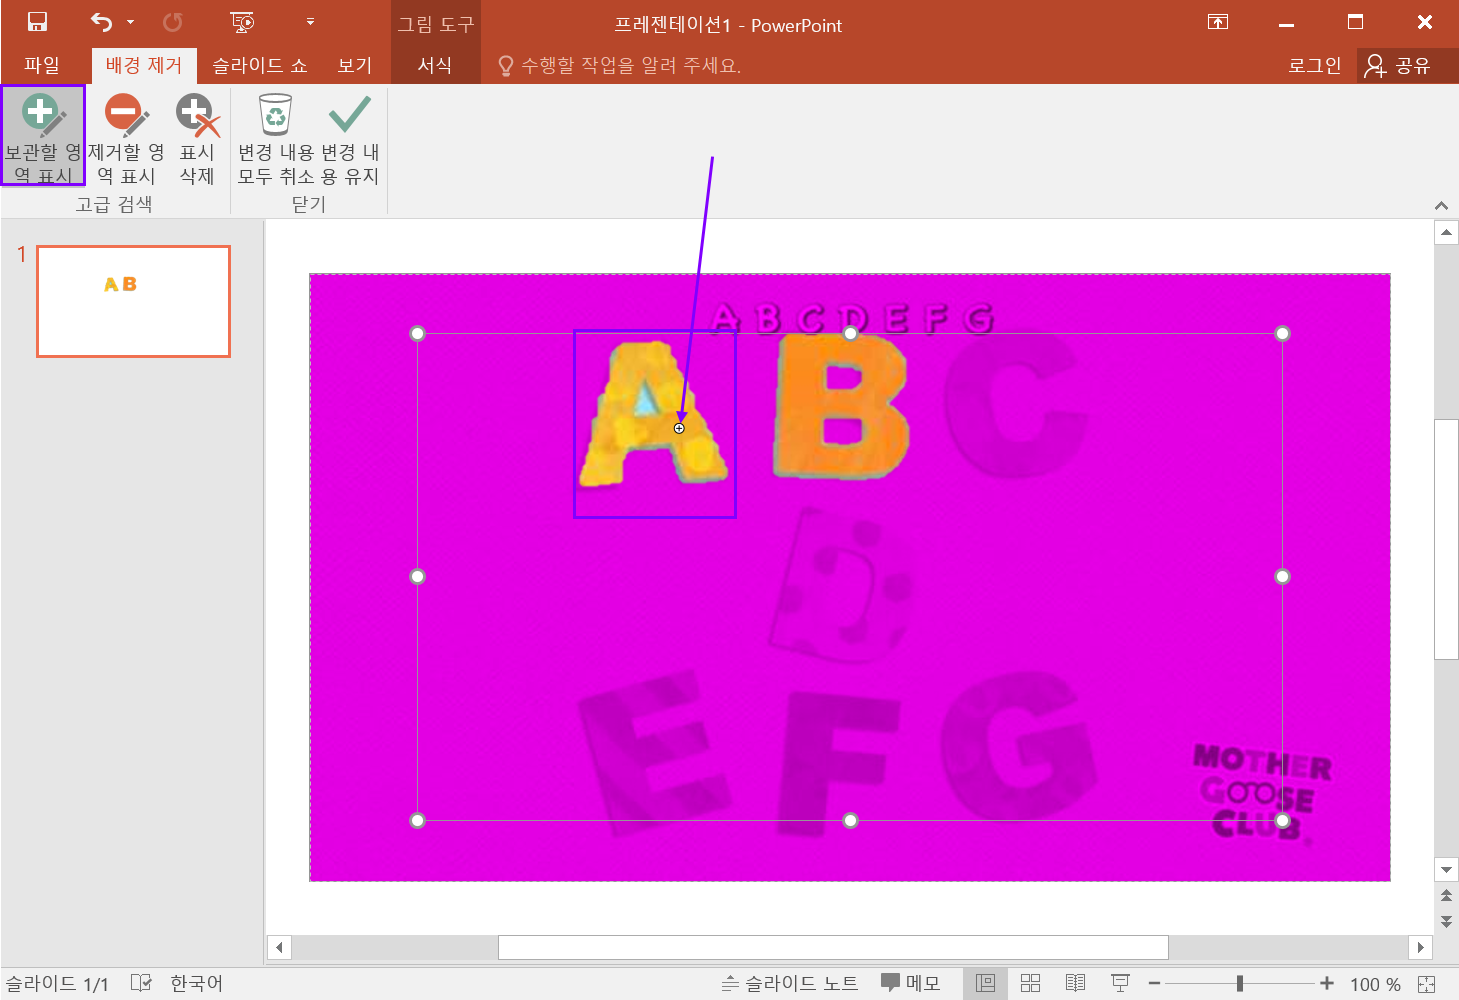
Task: Toggle the 메모 (Comments) pane
Action: (x=911, y=983)
